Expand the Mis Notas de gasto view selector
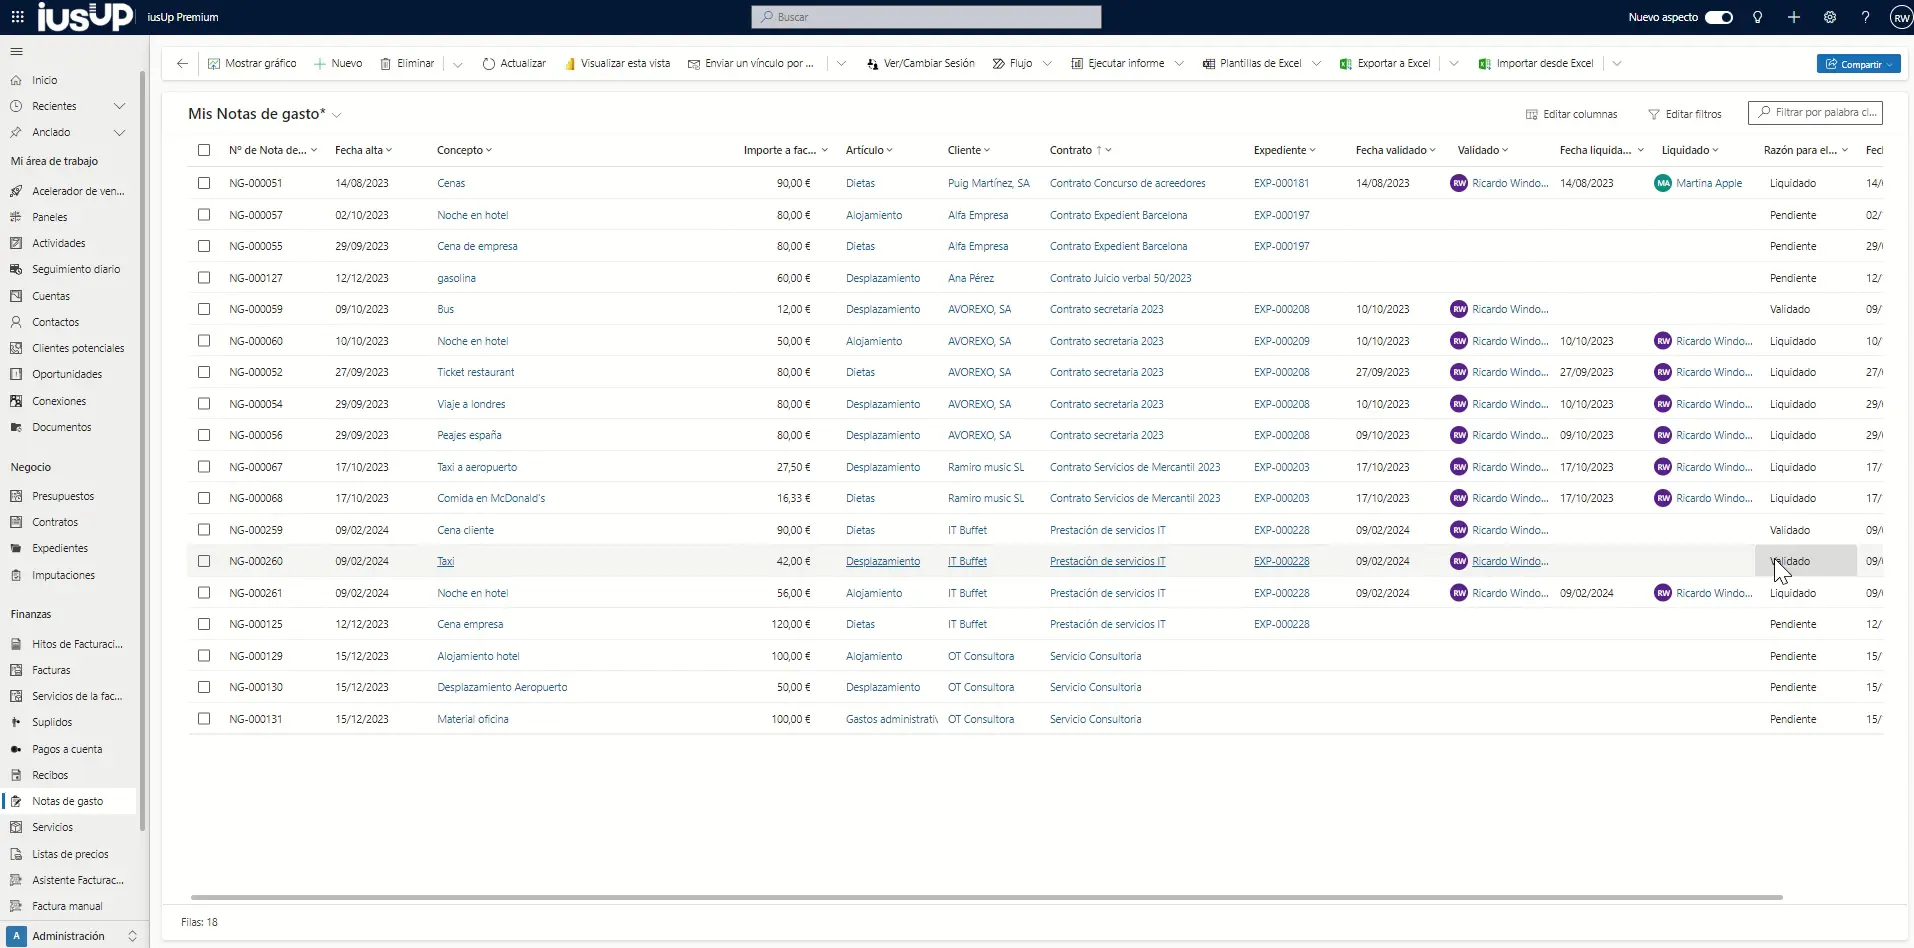This screenshot has width=1914, height=948. pyautogui.click(x=337, y=115)
